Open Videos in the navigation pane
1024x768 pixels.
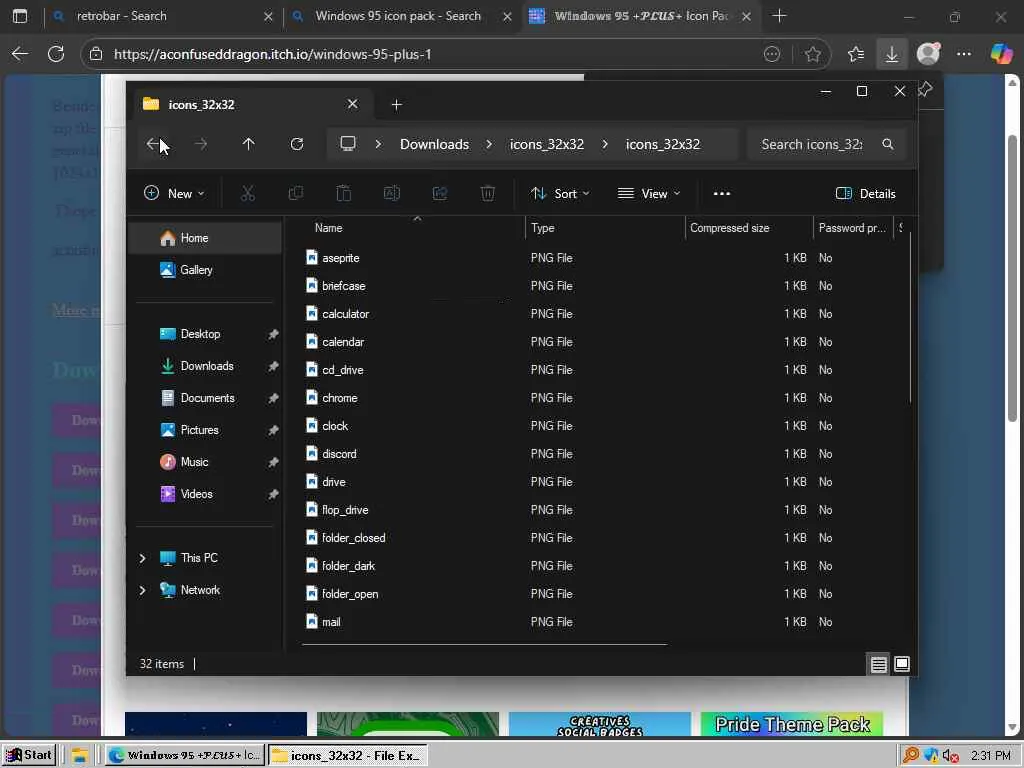206,494
